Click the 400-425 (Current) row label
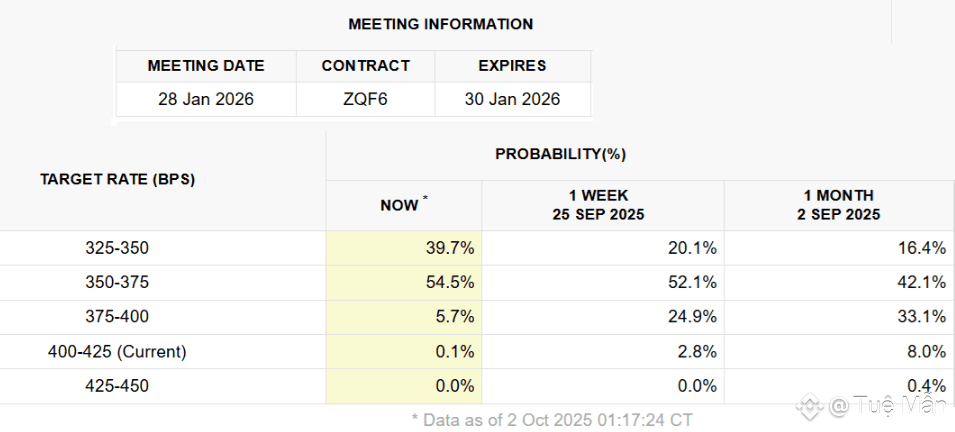The width and height of the screenshot is (955, 432). [117, 352]
